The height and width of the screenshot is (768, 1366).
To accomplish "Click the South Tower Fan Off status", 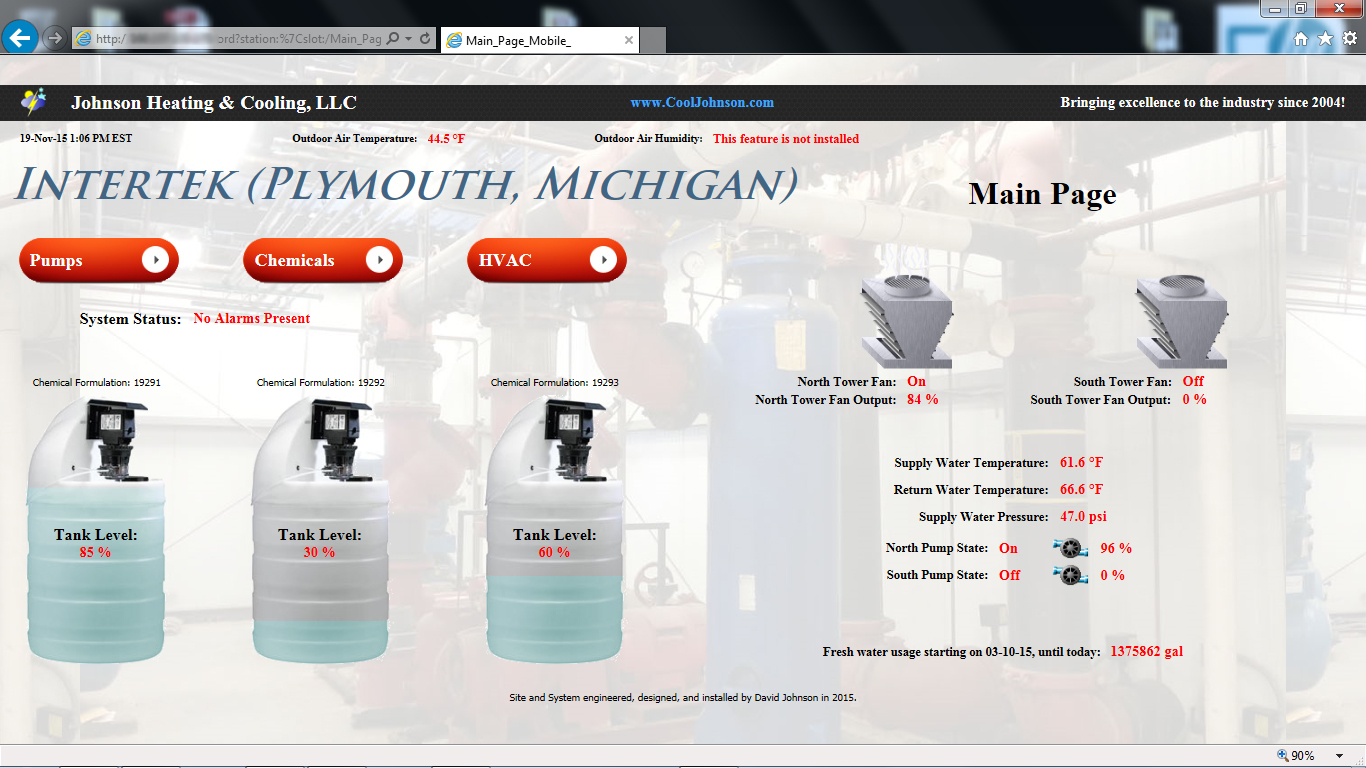I will (x=1193, y=381).
